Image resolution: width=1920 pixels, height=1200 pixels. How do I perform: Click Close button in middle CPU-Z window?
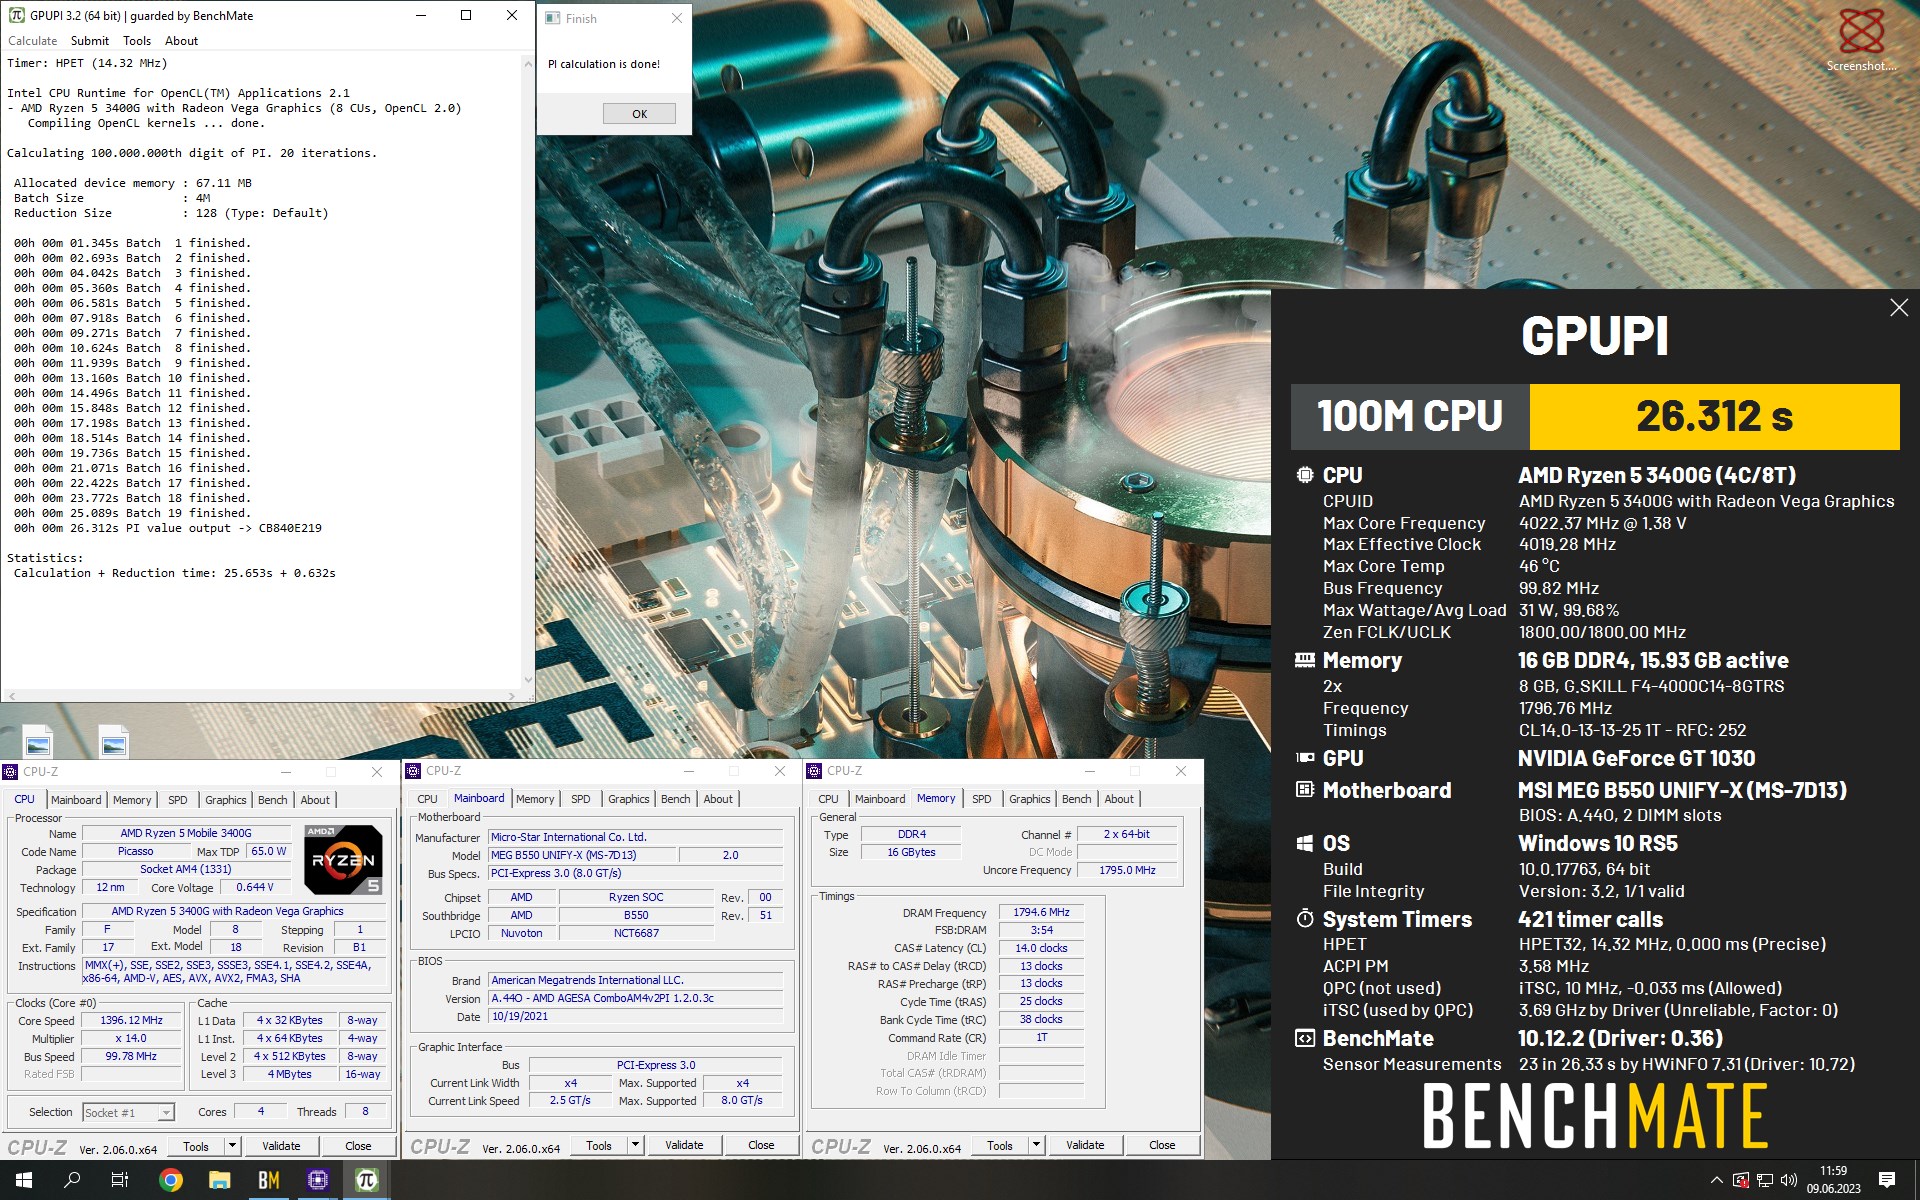point(761,1146)
